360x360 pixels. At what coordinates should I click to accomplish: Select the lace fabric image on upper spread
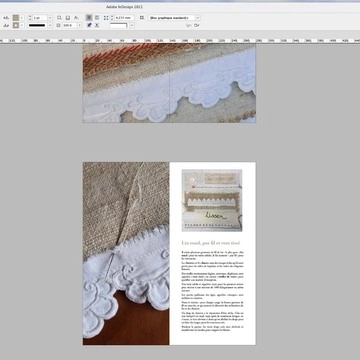pos(169,83)
